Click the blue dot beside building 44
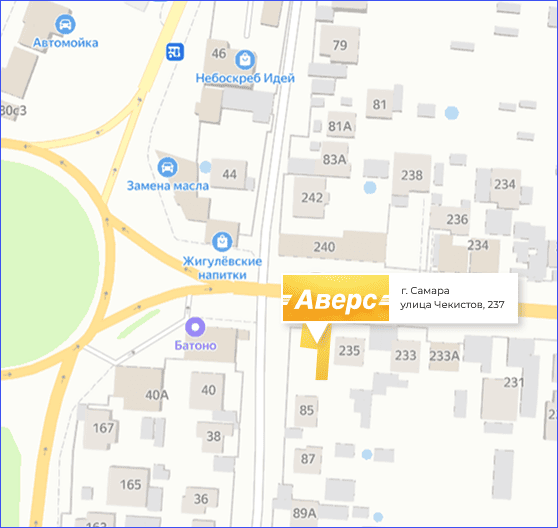The image size is (558, 528). [x=206, y=167]
